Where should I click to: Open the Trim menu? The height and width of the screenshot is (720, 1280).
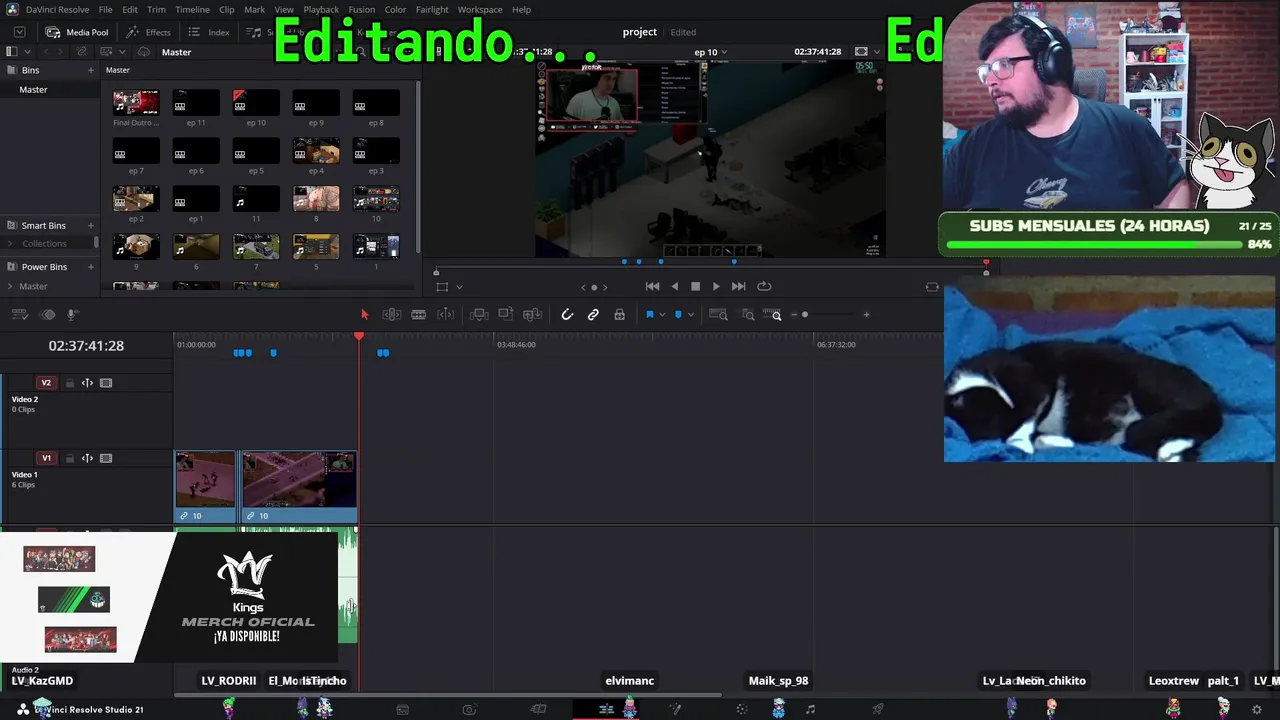[156, 9]
